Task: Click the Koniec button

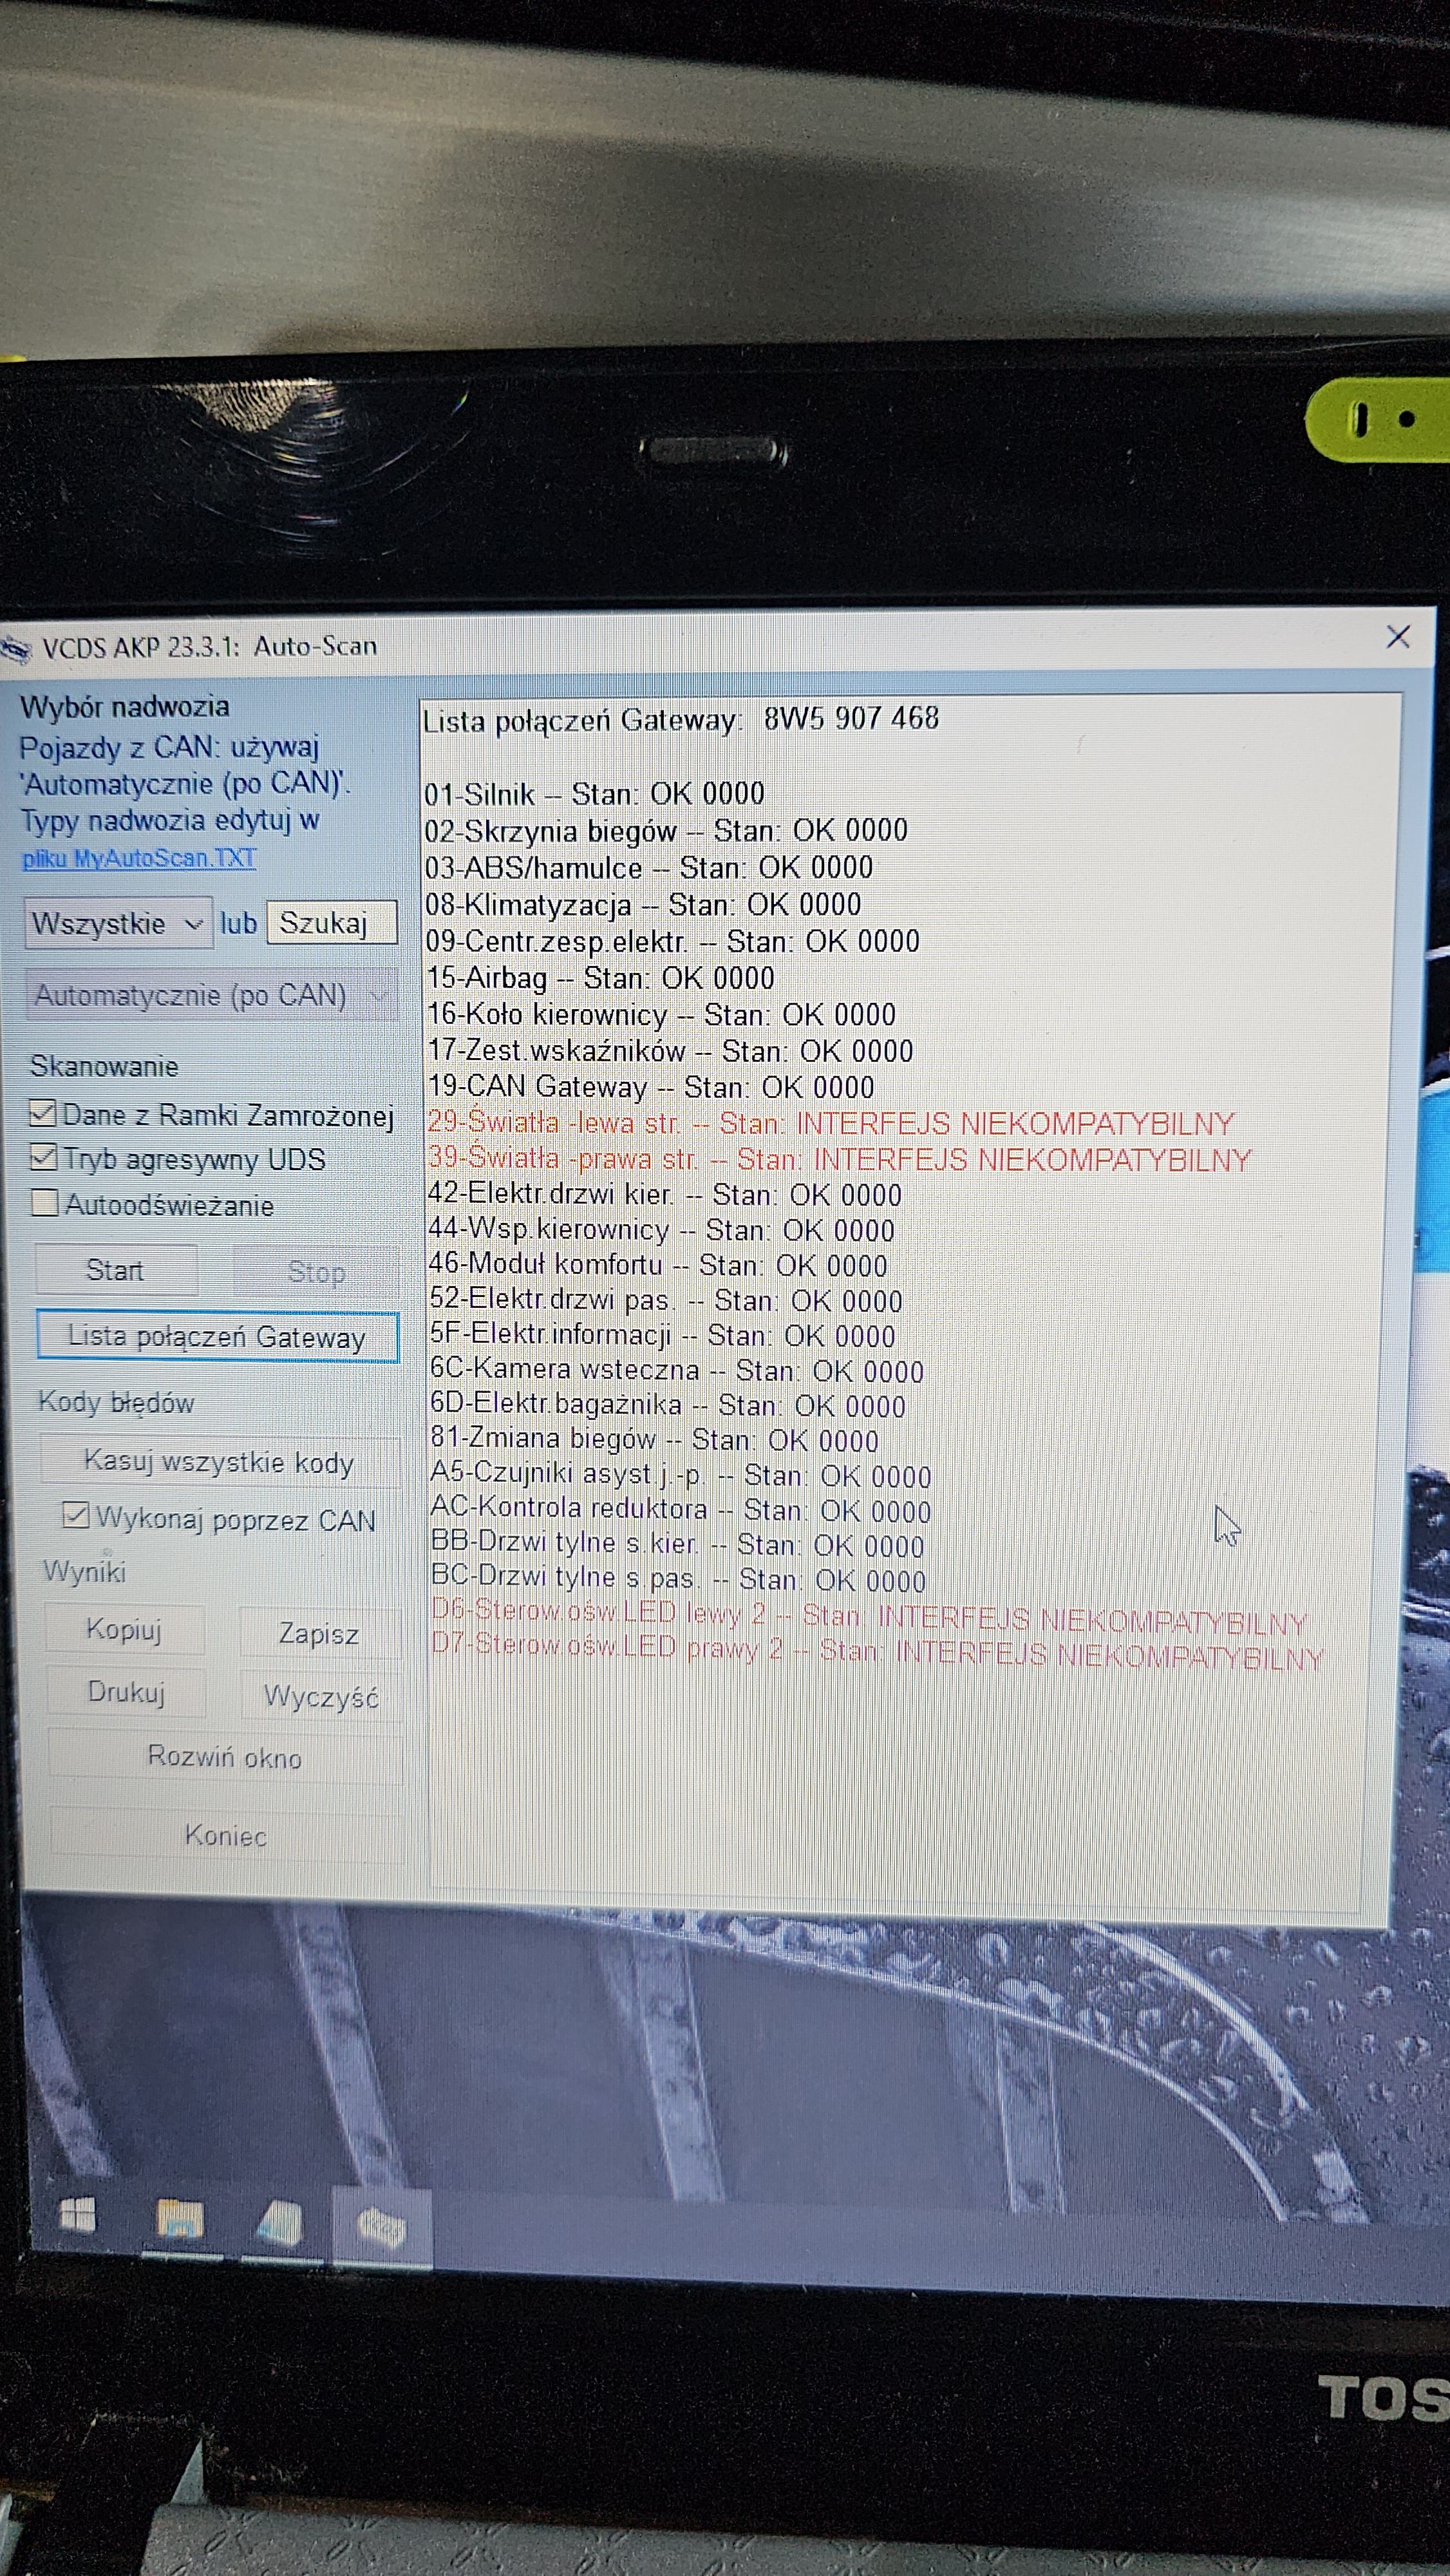Action: tap(227, 1835)
